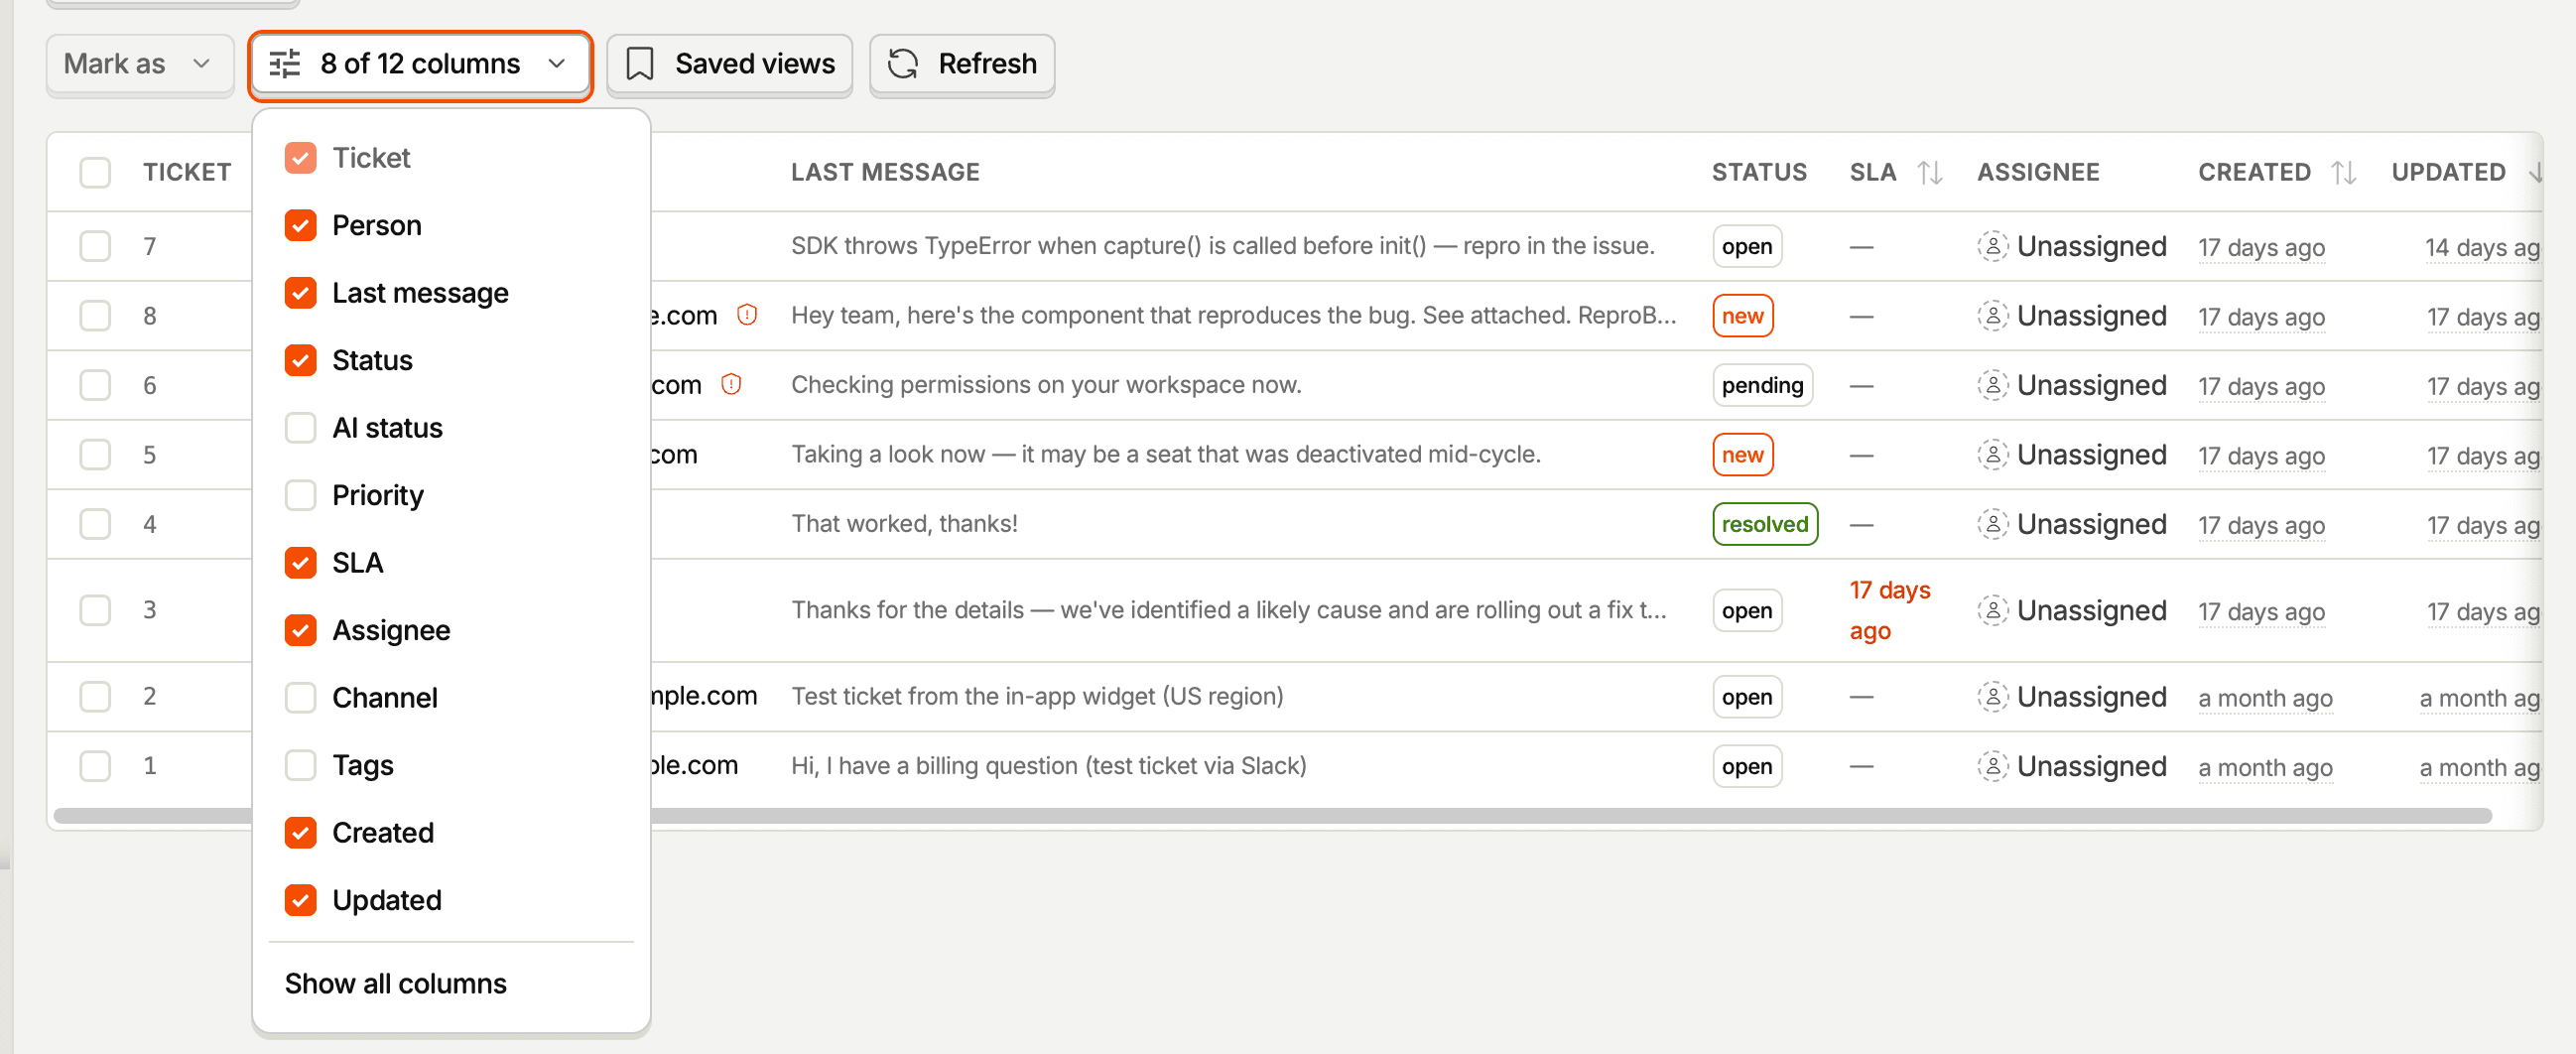The height and width of the screenshot is (1054, 2576).
Task: Sort by the SLA column arrows icon
Action: click(x=1930, y=172)
